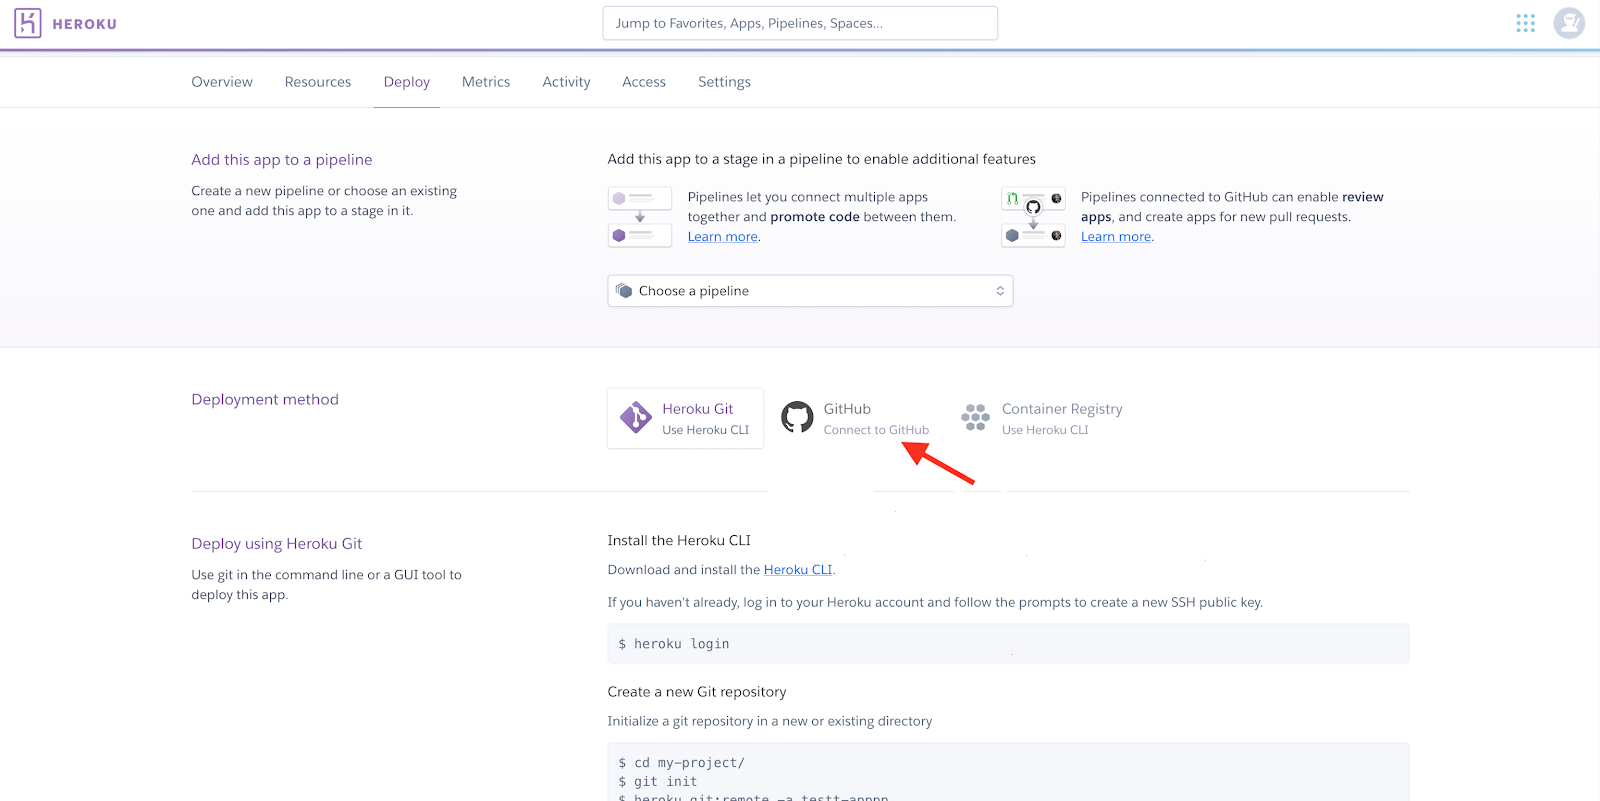
Task: Expand the Choose a pipeline dropdown
Action: click(810, 291)
